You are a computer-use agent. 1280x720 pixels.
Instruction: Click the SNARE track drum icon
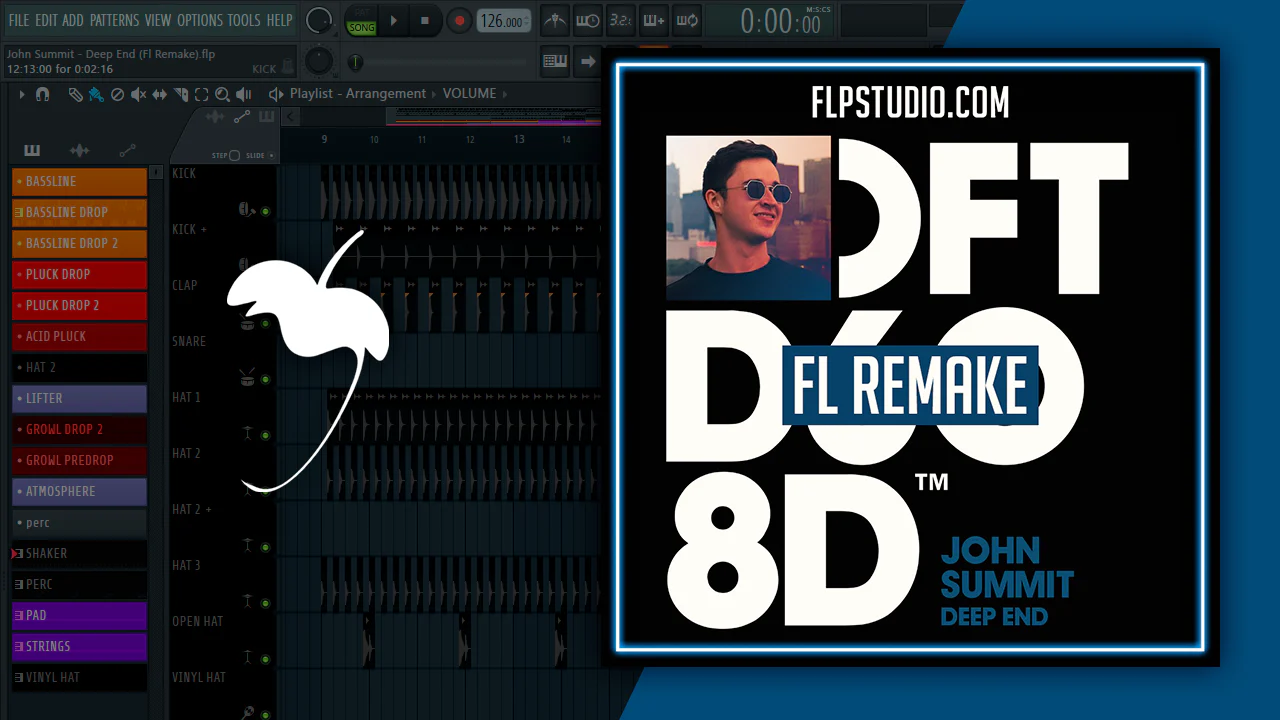pyautogui.click(x=246, y=378)
